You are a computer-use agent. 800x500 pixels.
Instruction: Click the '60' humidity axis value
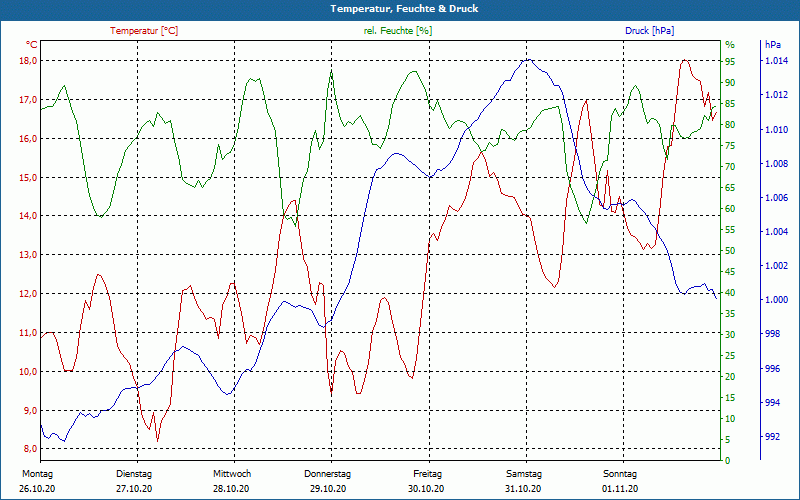(730, 209)
